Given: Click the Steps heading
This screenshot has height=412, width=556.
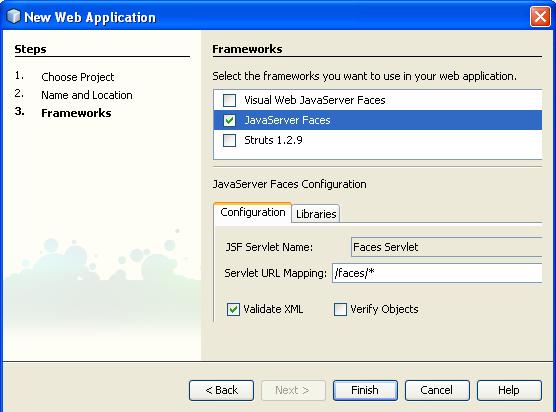Looking at the screenshot, I should pyautogui.click(x=30, y=49).
